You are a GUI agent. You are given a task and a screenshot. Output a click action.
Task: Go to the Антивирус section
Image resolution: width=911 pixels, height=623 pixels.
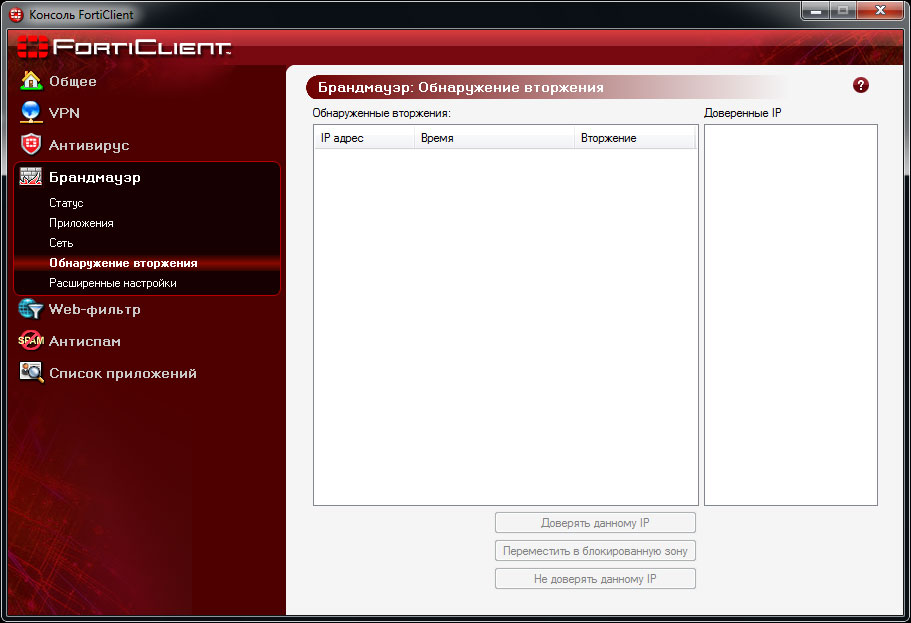coord(89,145)
